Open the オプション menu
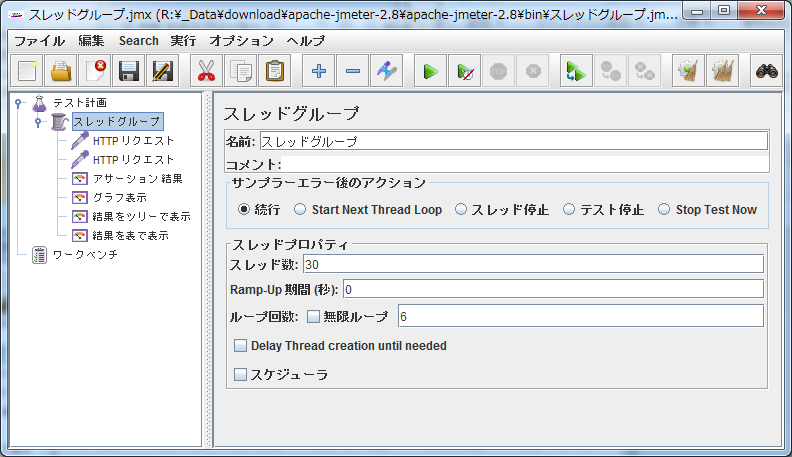Screen dimensions: 792x457 pos(241,41)
